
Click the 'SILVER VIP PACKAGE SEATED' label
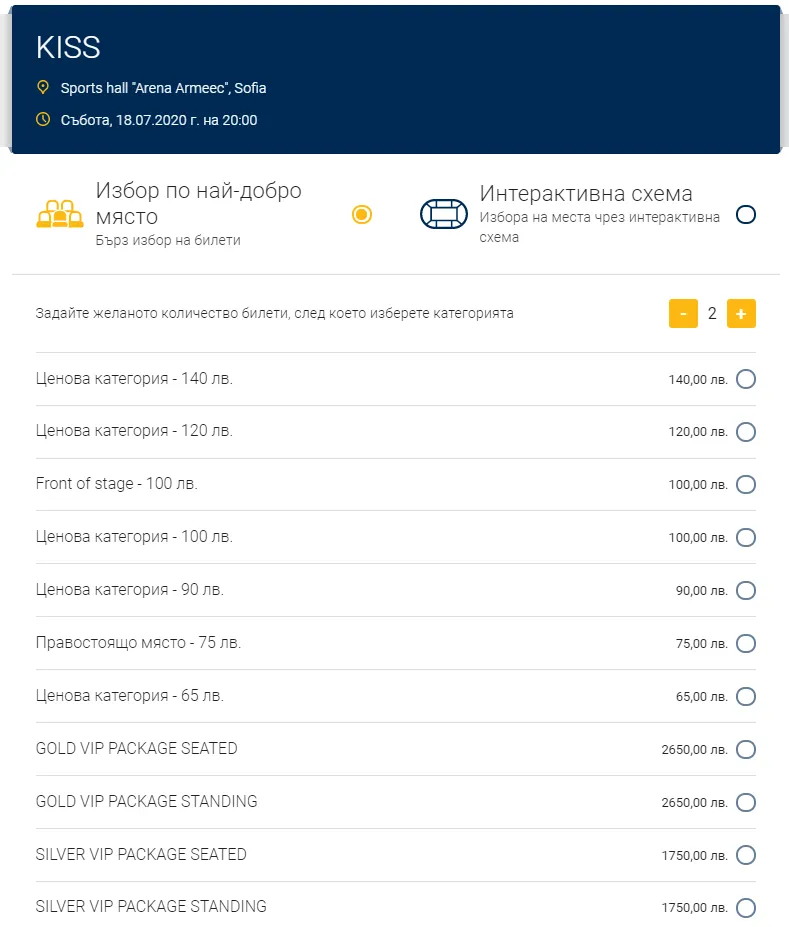pos(141,854)
